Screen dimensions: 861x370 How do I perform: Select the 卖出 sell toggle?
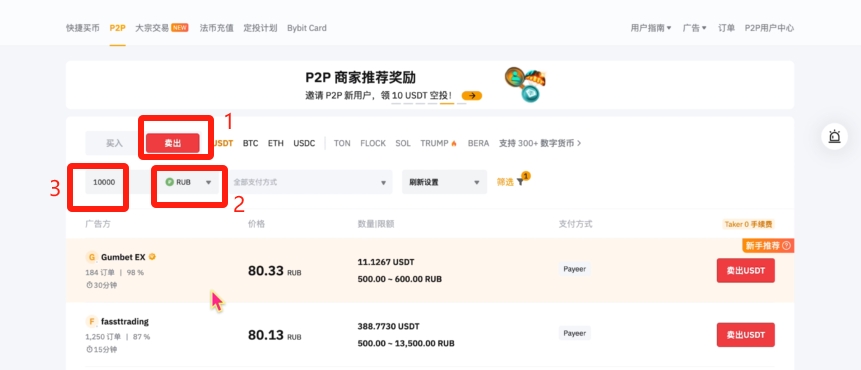click(x=172, y=143)
